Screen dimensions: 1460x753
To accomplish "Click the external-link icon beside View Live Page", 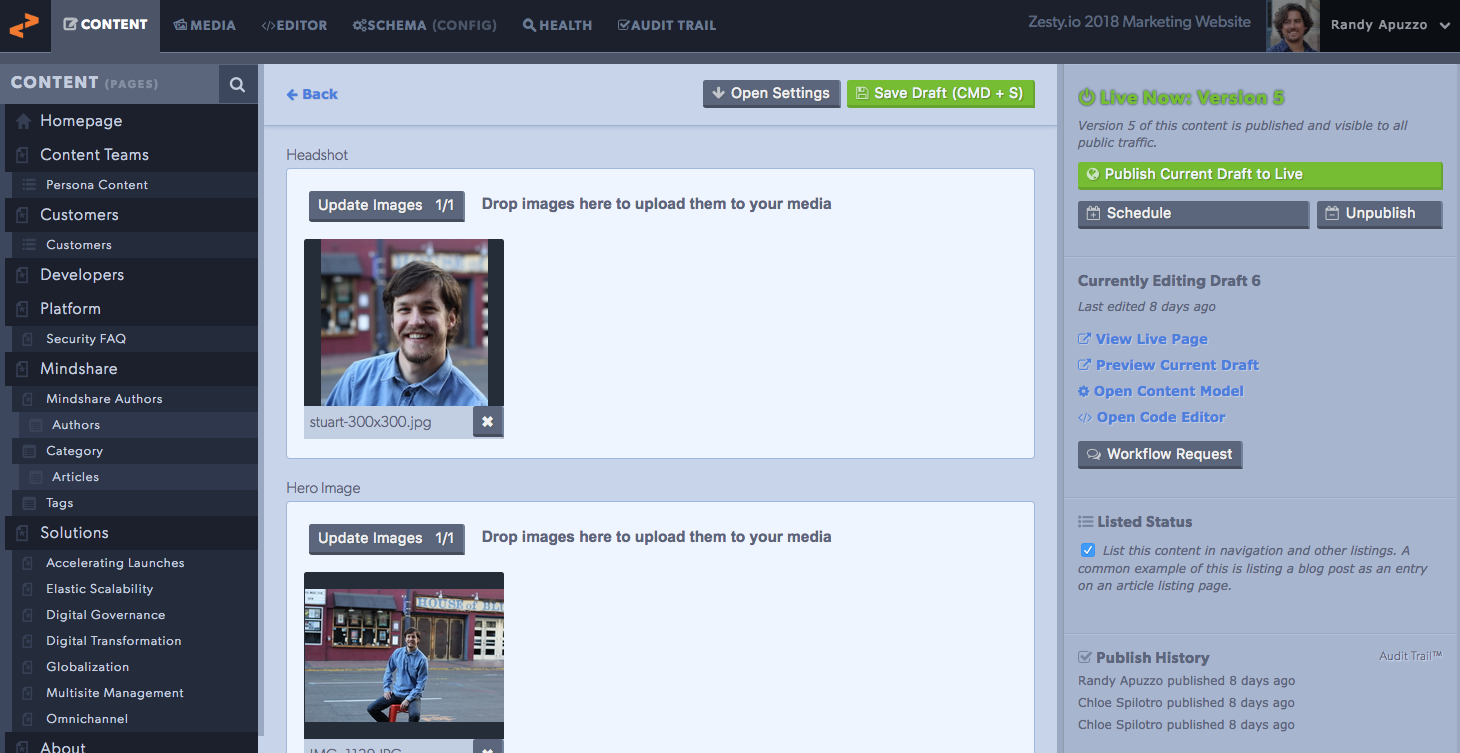I will click(x=1084, y=339).
